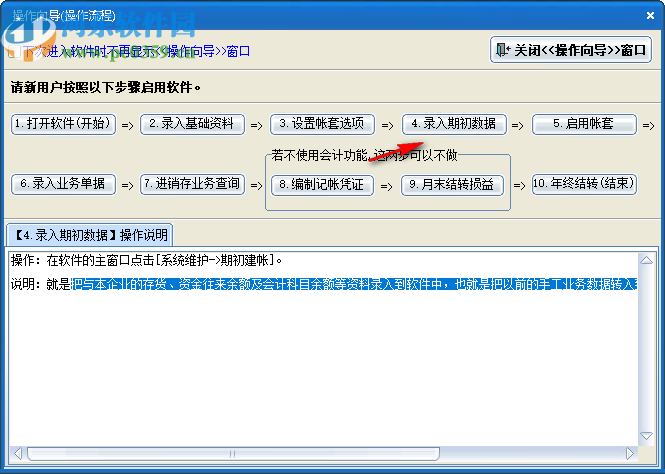Click the line 操作:在软件的主窗口点击[系统维护->期初建帐]
Screen dimensions: 665x474
click(x=146, y=260)
